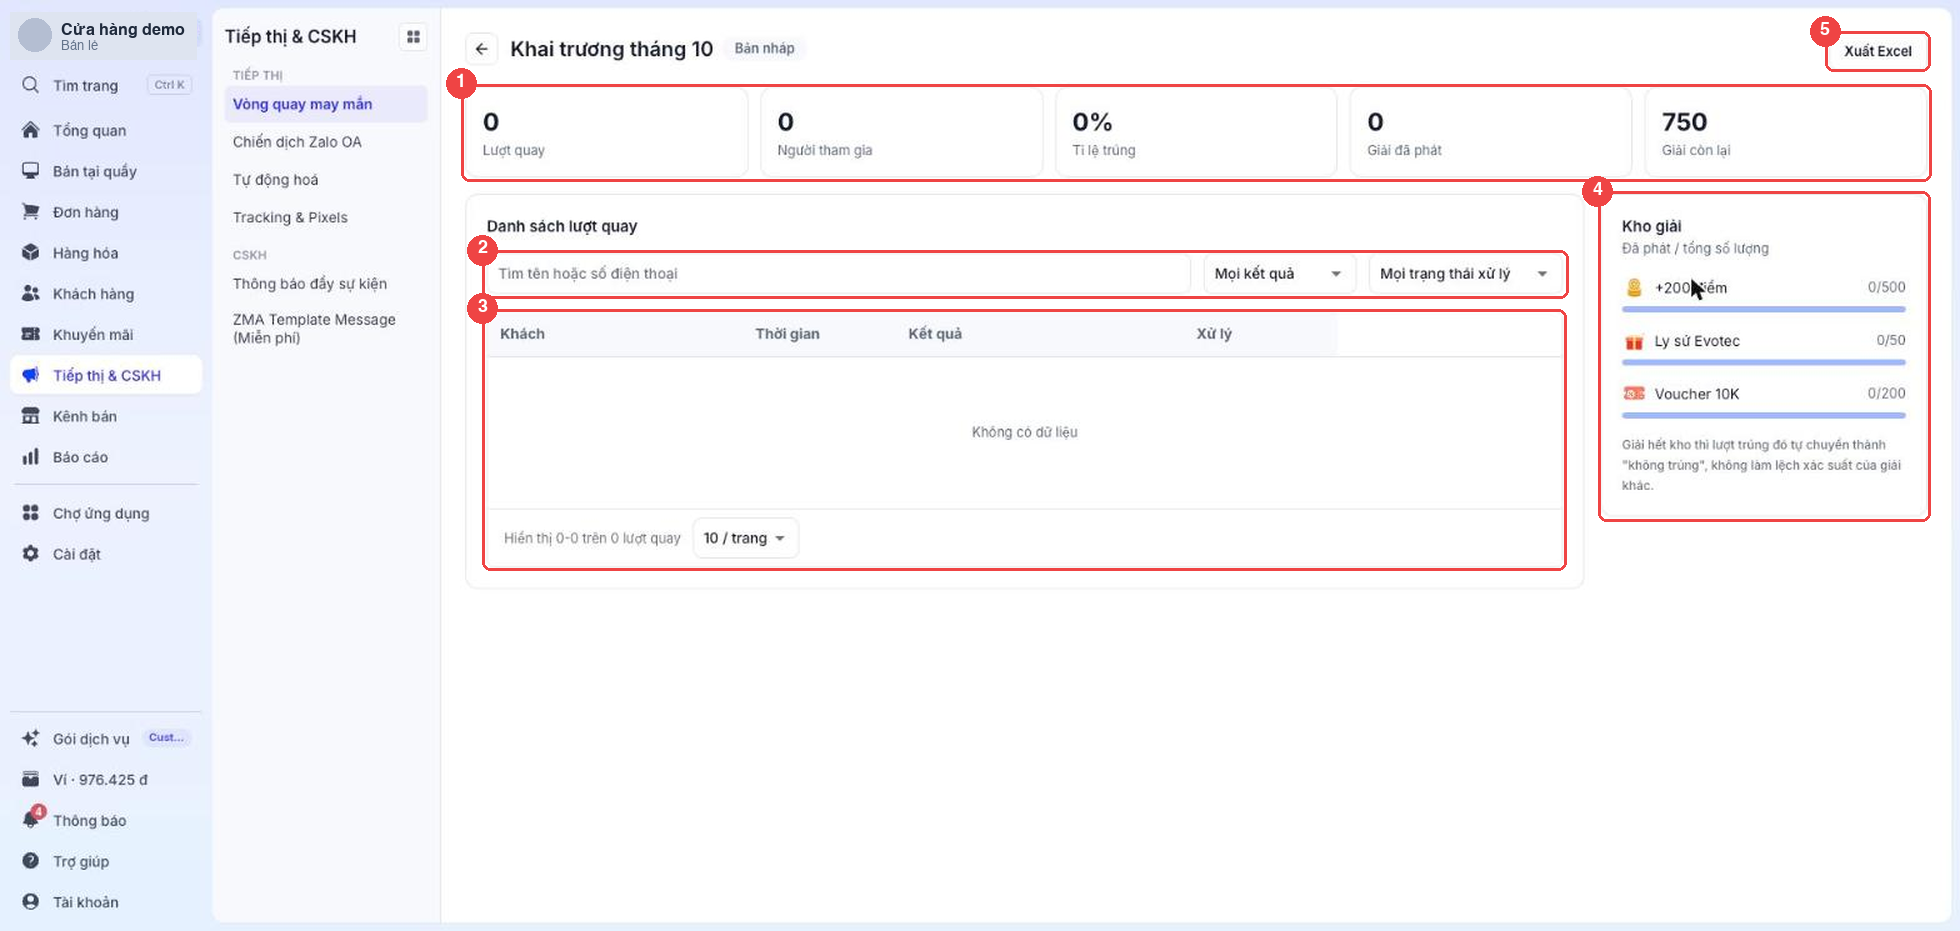Click the Gói dịch vụ sparkle icon

[31, 739]
